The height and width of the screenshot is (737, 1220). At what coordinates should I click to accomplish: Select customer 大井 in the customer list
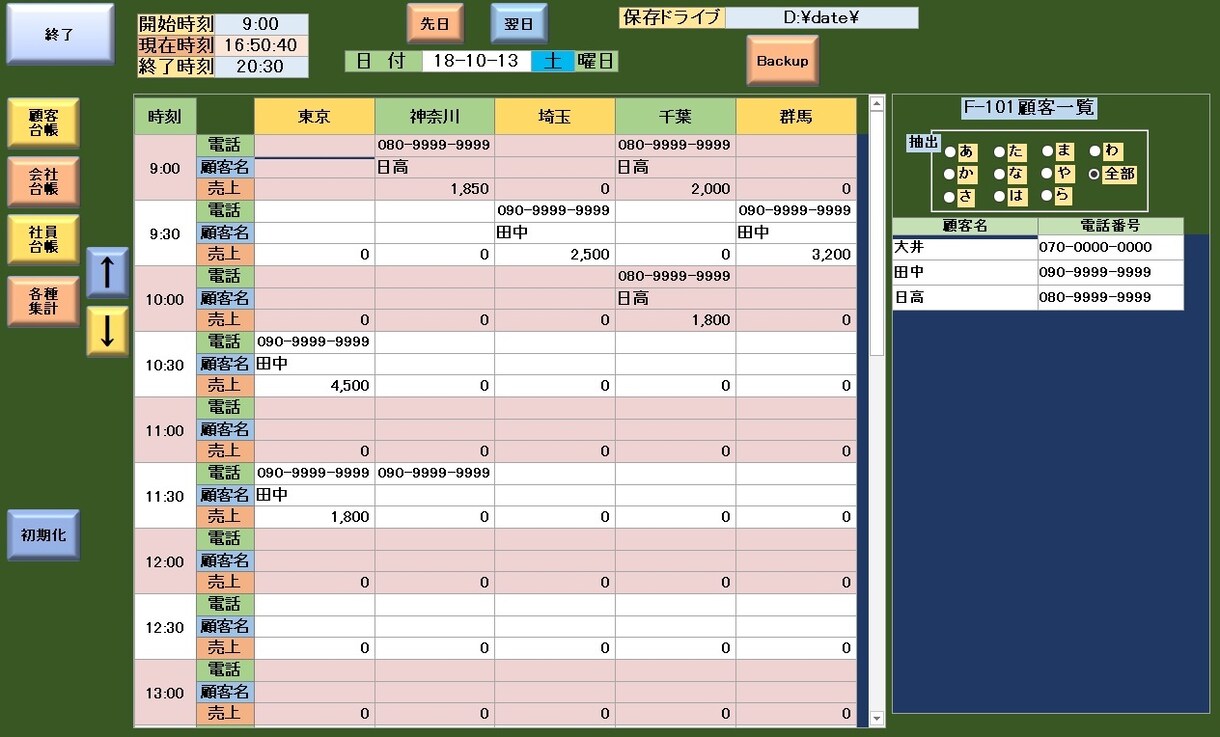tap(965, 247)
